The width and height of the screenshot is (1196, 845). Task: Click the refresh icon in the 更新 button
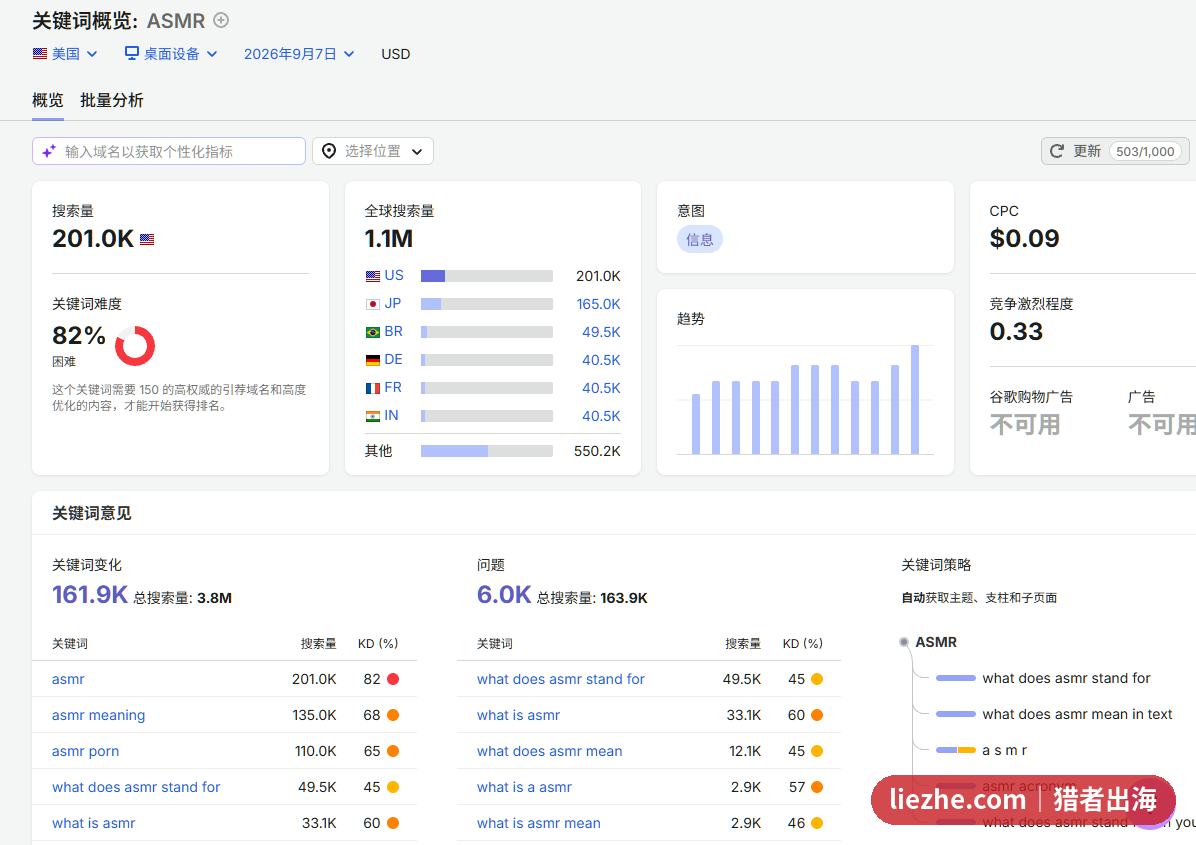click(x=1056, y=151)
